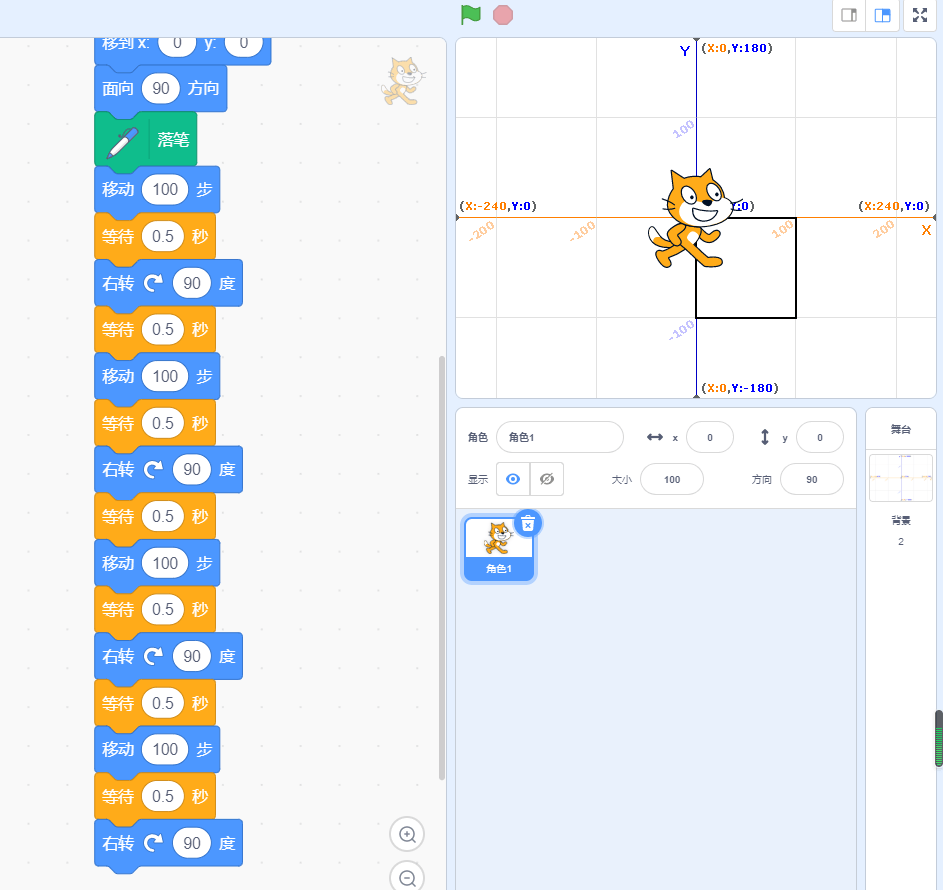The image size is (943, 890).
Task: Switch to small stage layout
Action: (849, 16)
